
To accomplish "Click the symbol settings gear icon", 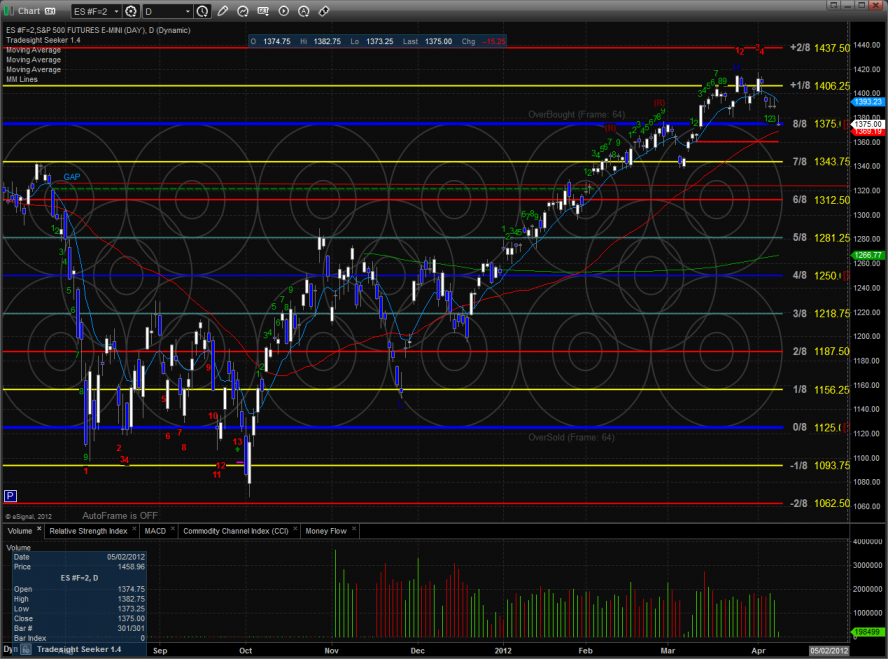I will 131,11.
